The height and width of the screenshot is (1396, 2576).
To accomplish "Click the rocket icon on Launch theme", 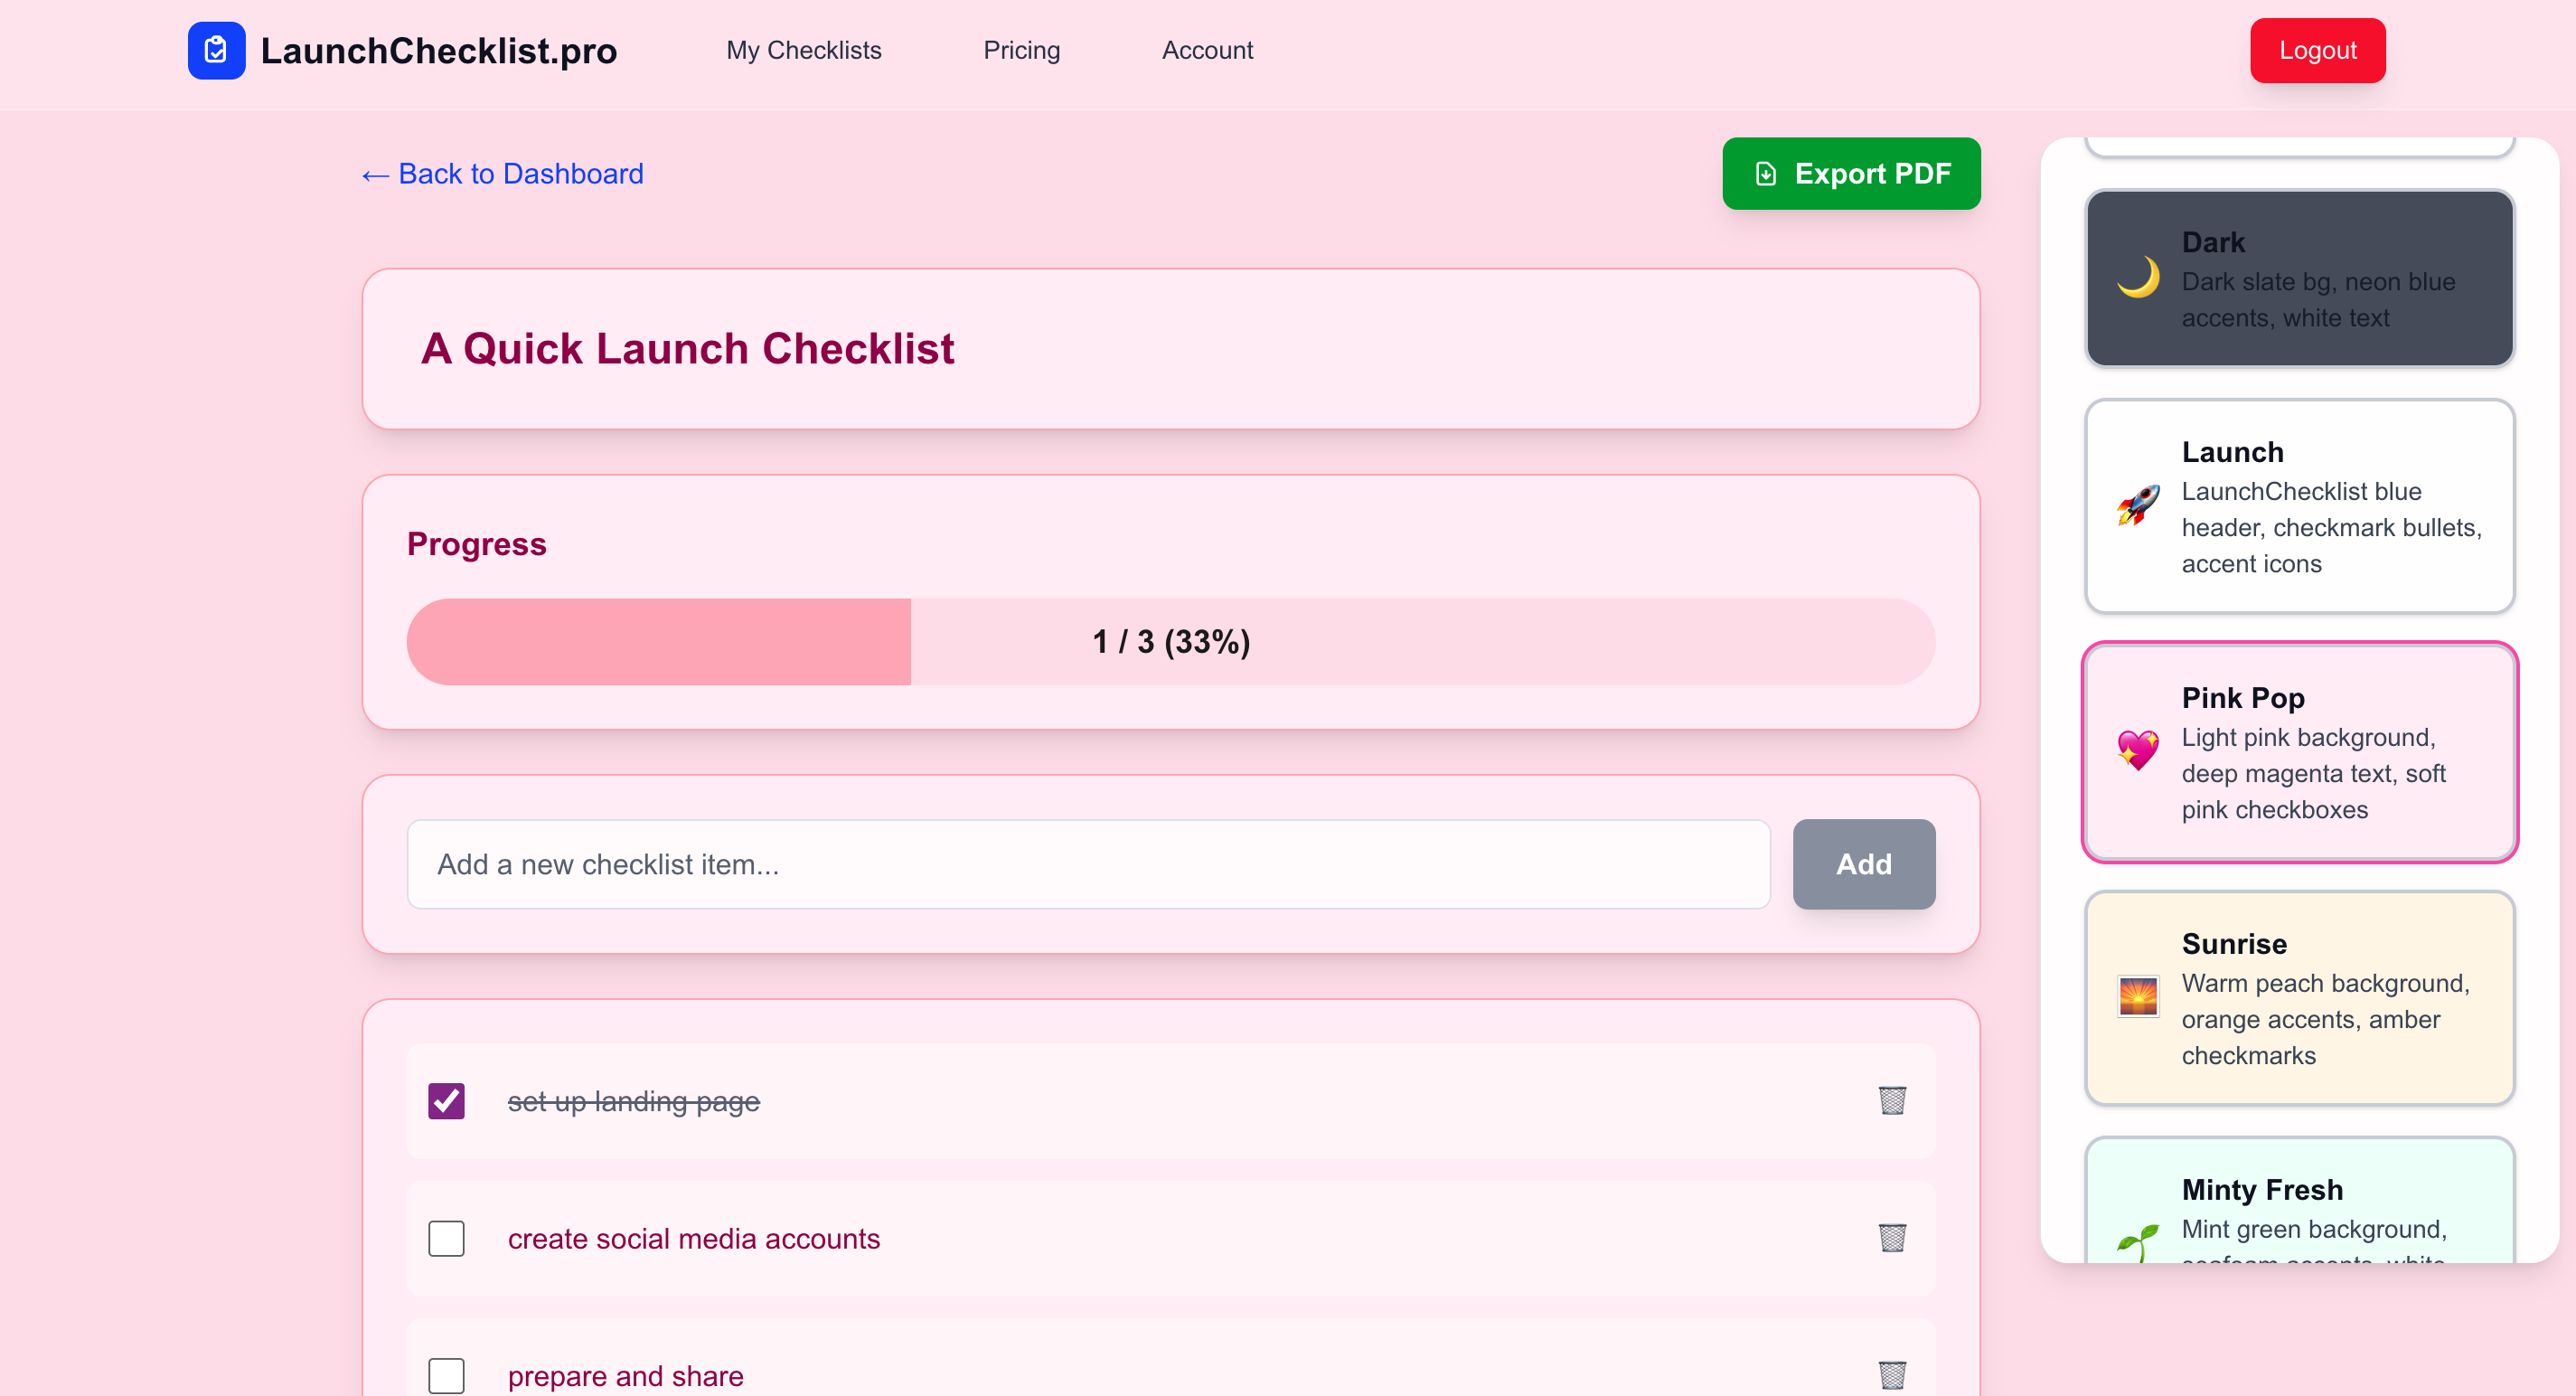I will [2138, 505].
